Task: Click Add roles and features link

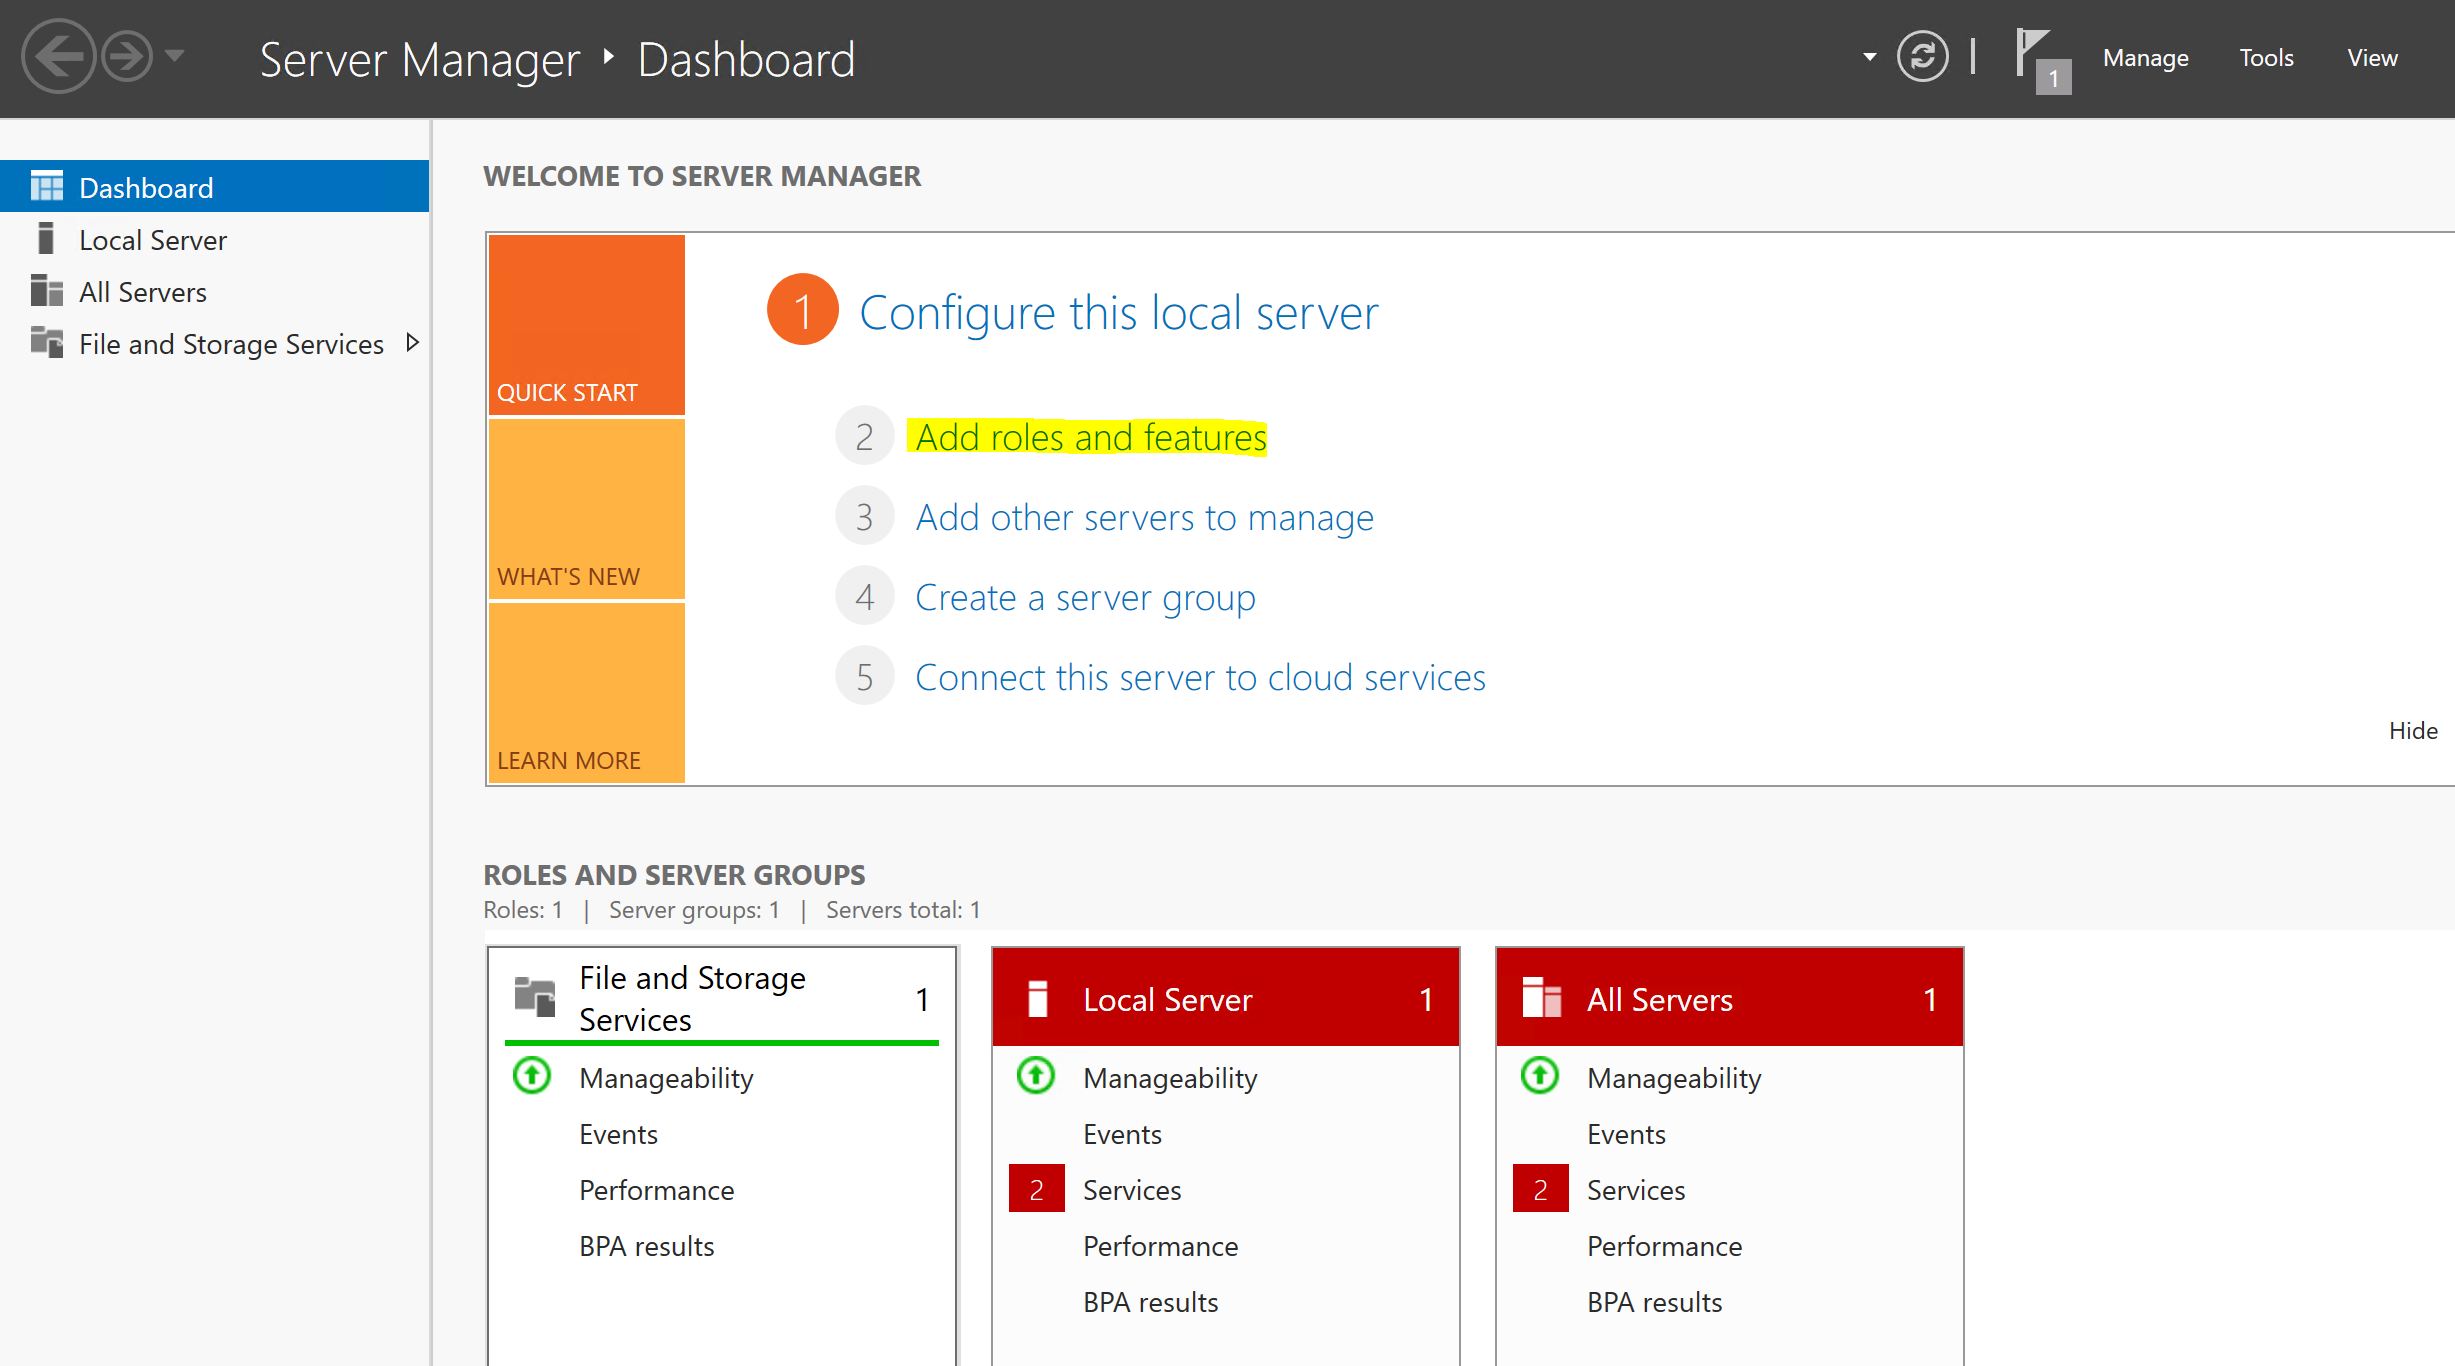Action: [1091, 438]
